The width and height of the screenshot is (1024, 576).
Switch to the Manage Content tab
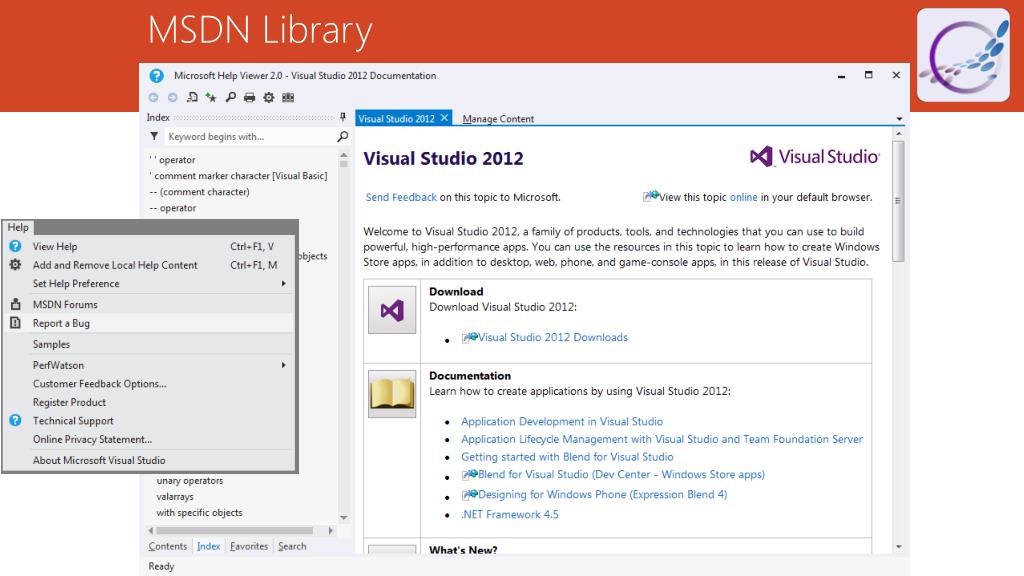(498, 119)
